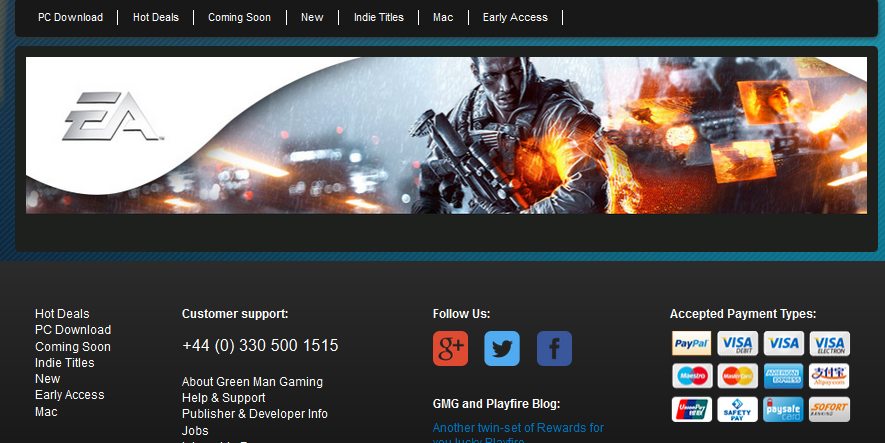Follow the footer Indie Titles link
This screenshot has width=885, height=443.
pyautogui.click(x=65, y=363)
